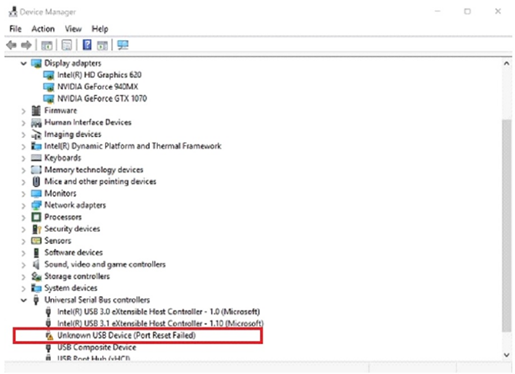The height and width of the screenshot is (374, 515).
Task: Click the scrollbar up arrow
Action: pos(506,63)
